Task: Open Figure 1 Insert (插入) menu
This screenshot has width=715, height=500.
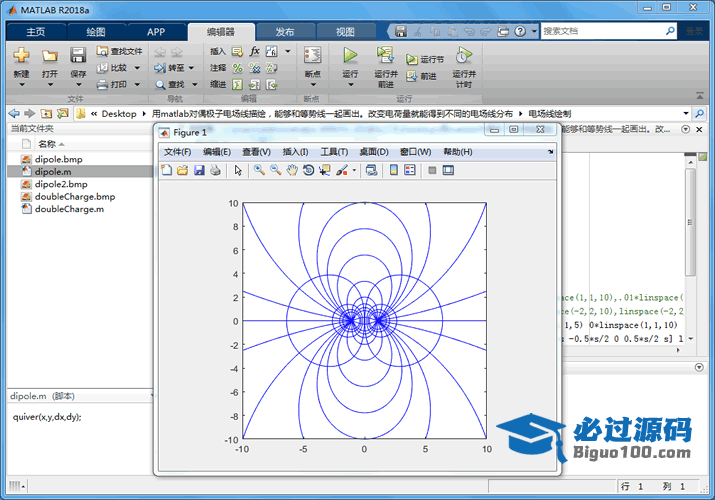Action: click(x=295, y=152)
